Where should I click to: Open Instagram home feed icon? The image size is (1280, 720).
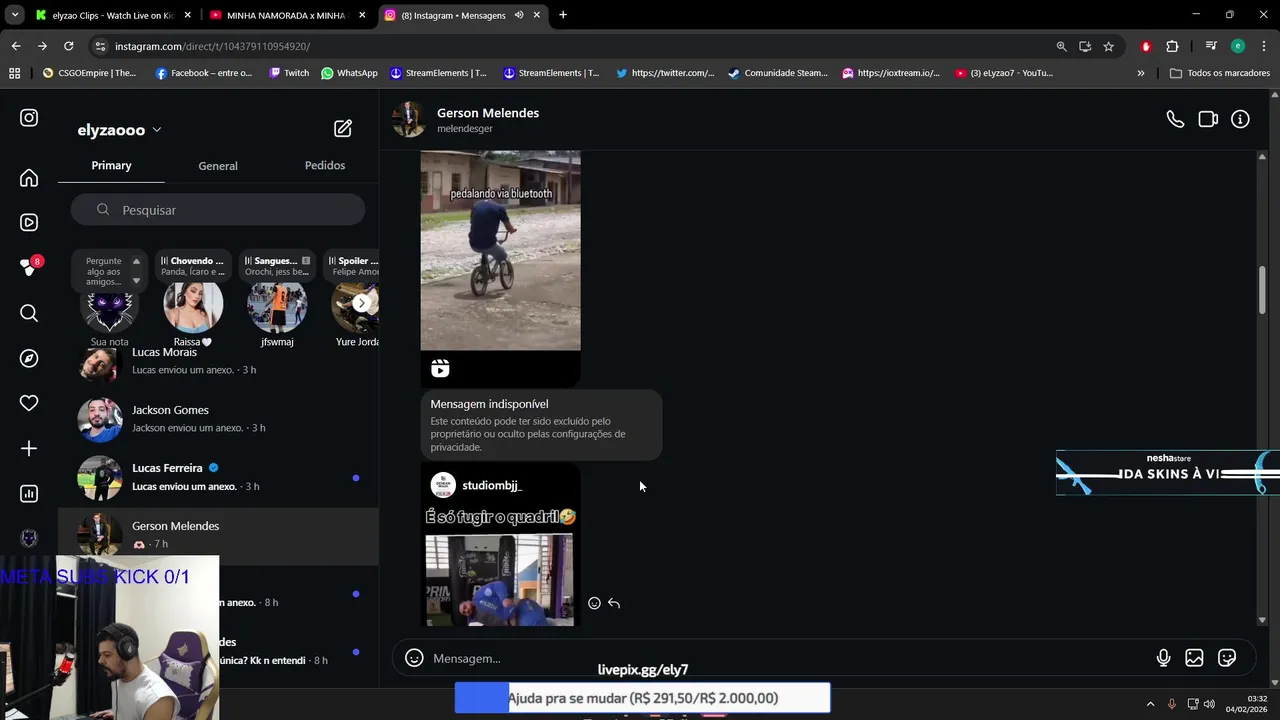click(x=29, y=178)
